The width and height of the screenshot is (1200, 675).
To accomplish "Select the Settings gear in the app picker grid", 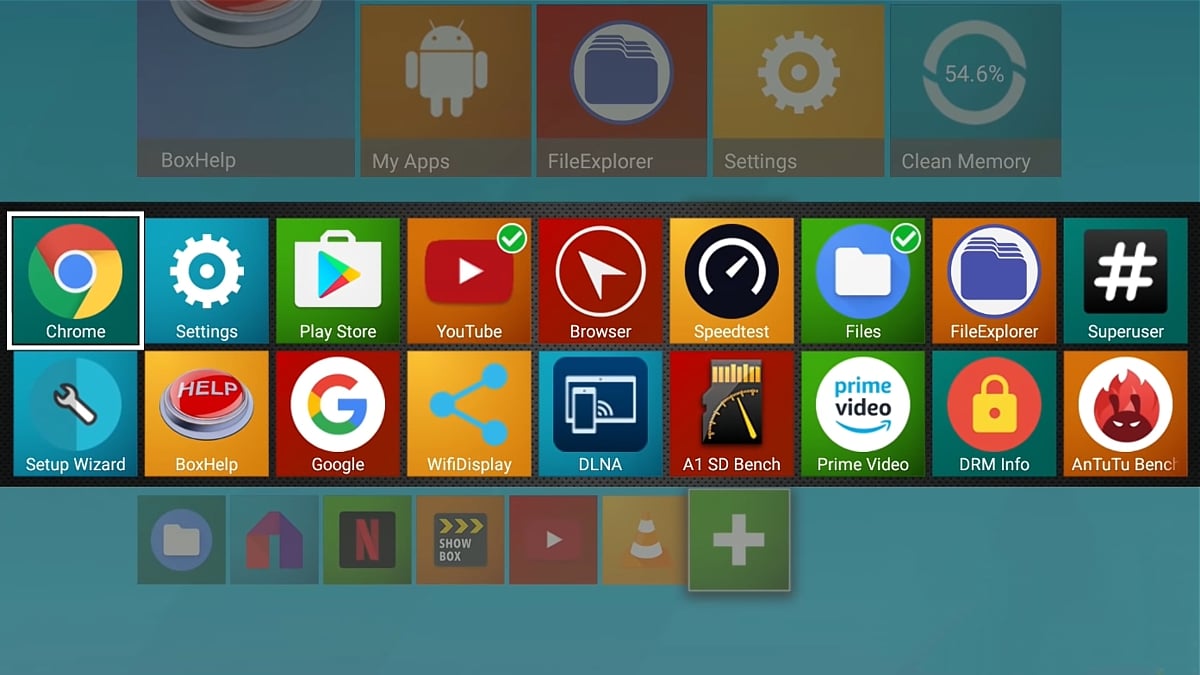I will (207, 281).
